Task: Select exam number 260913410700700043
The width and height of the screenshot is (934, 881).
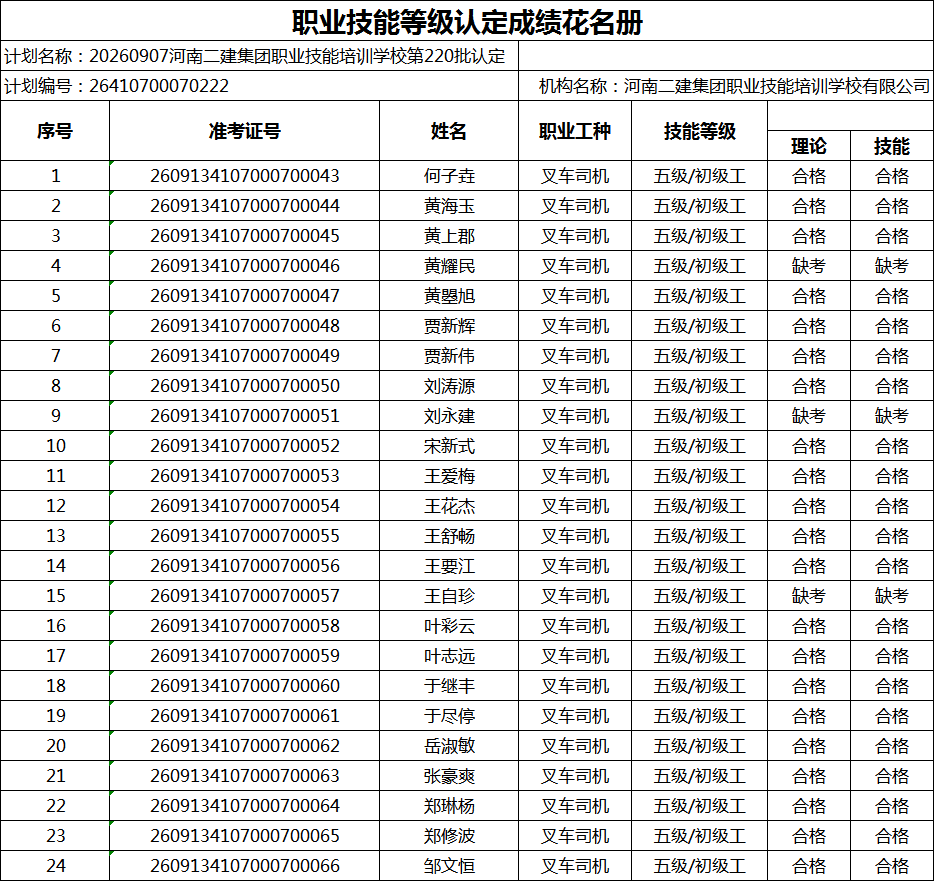Action: pyautogui.click(x=244, y=176)
